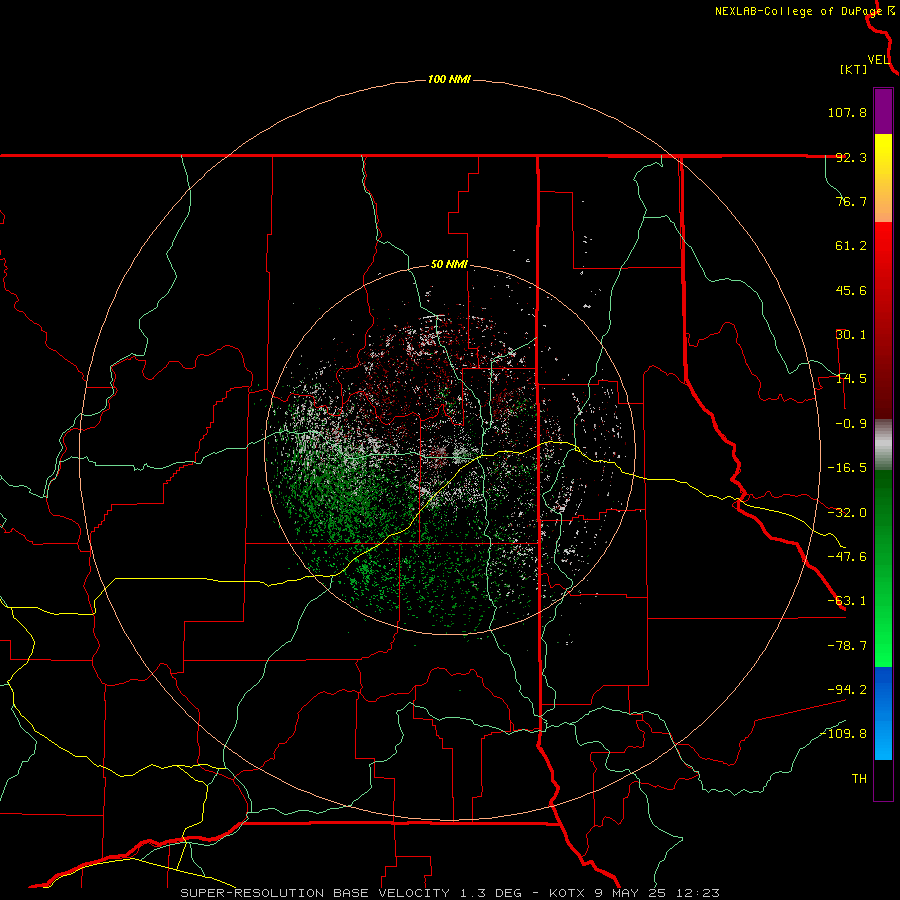The width and height of the screenshot is (900, 900).
Task: Click the [KT] units label
Action: pyautogui.click(x=854, y=69)
